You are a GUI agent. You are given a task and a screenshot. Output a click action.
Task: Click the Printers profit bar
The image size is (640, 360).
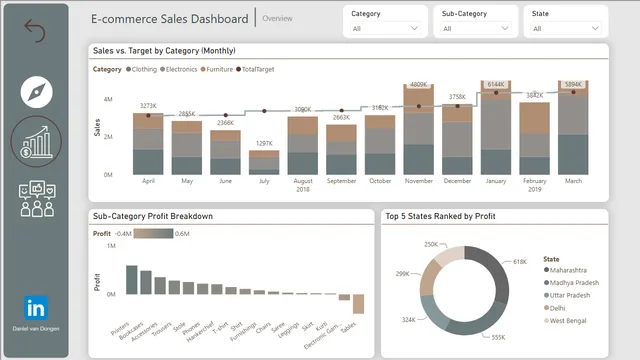[x=131, y=280]
